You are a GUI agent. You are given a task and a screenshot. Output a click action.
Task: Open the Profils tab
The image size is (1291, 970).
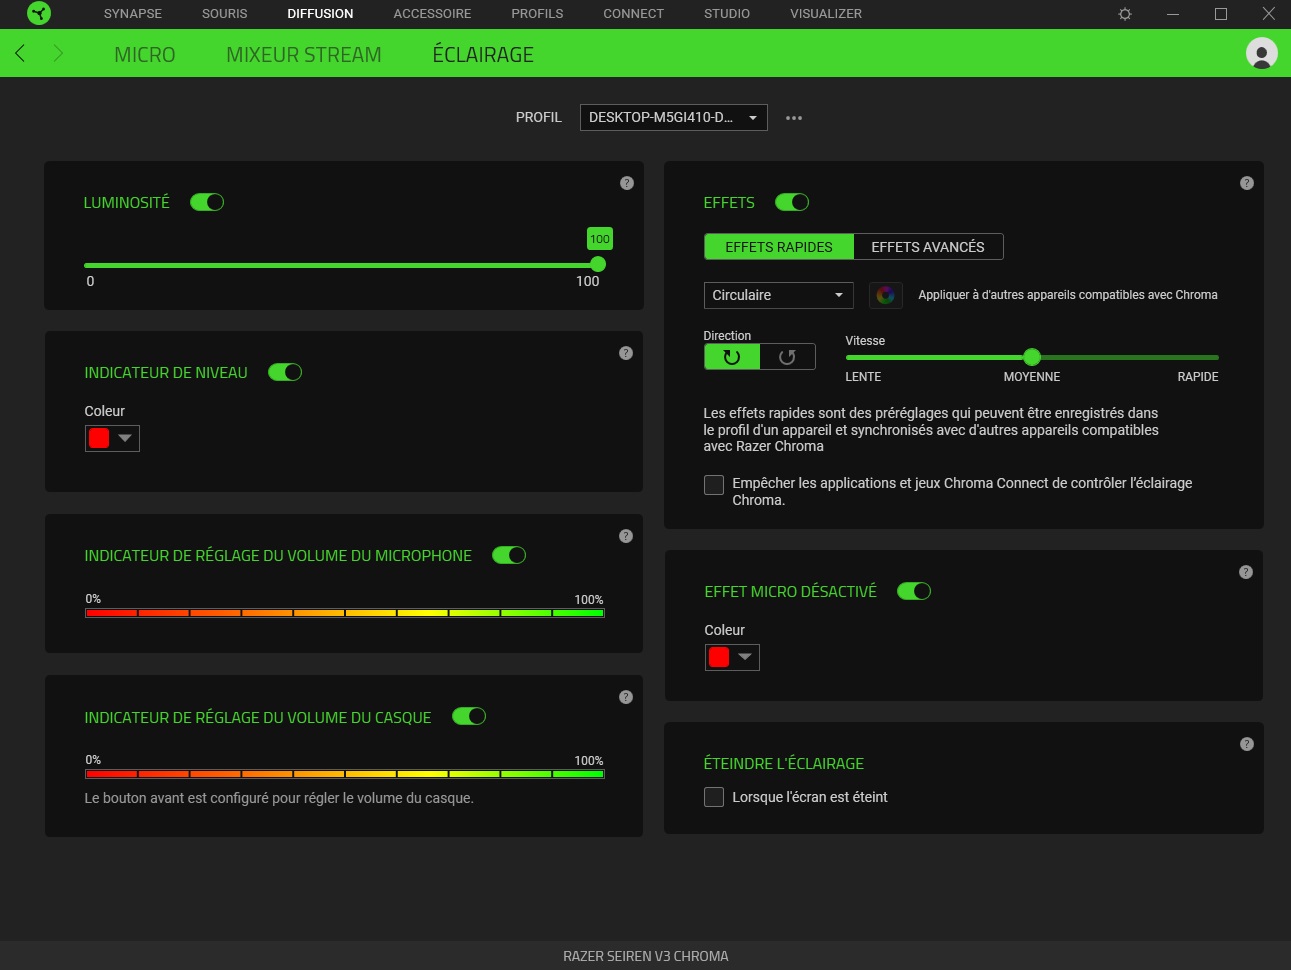[537, 14]
